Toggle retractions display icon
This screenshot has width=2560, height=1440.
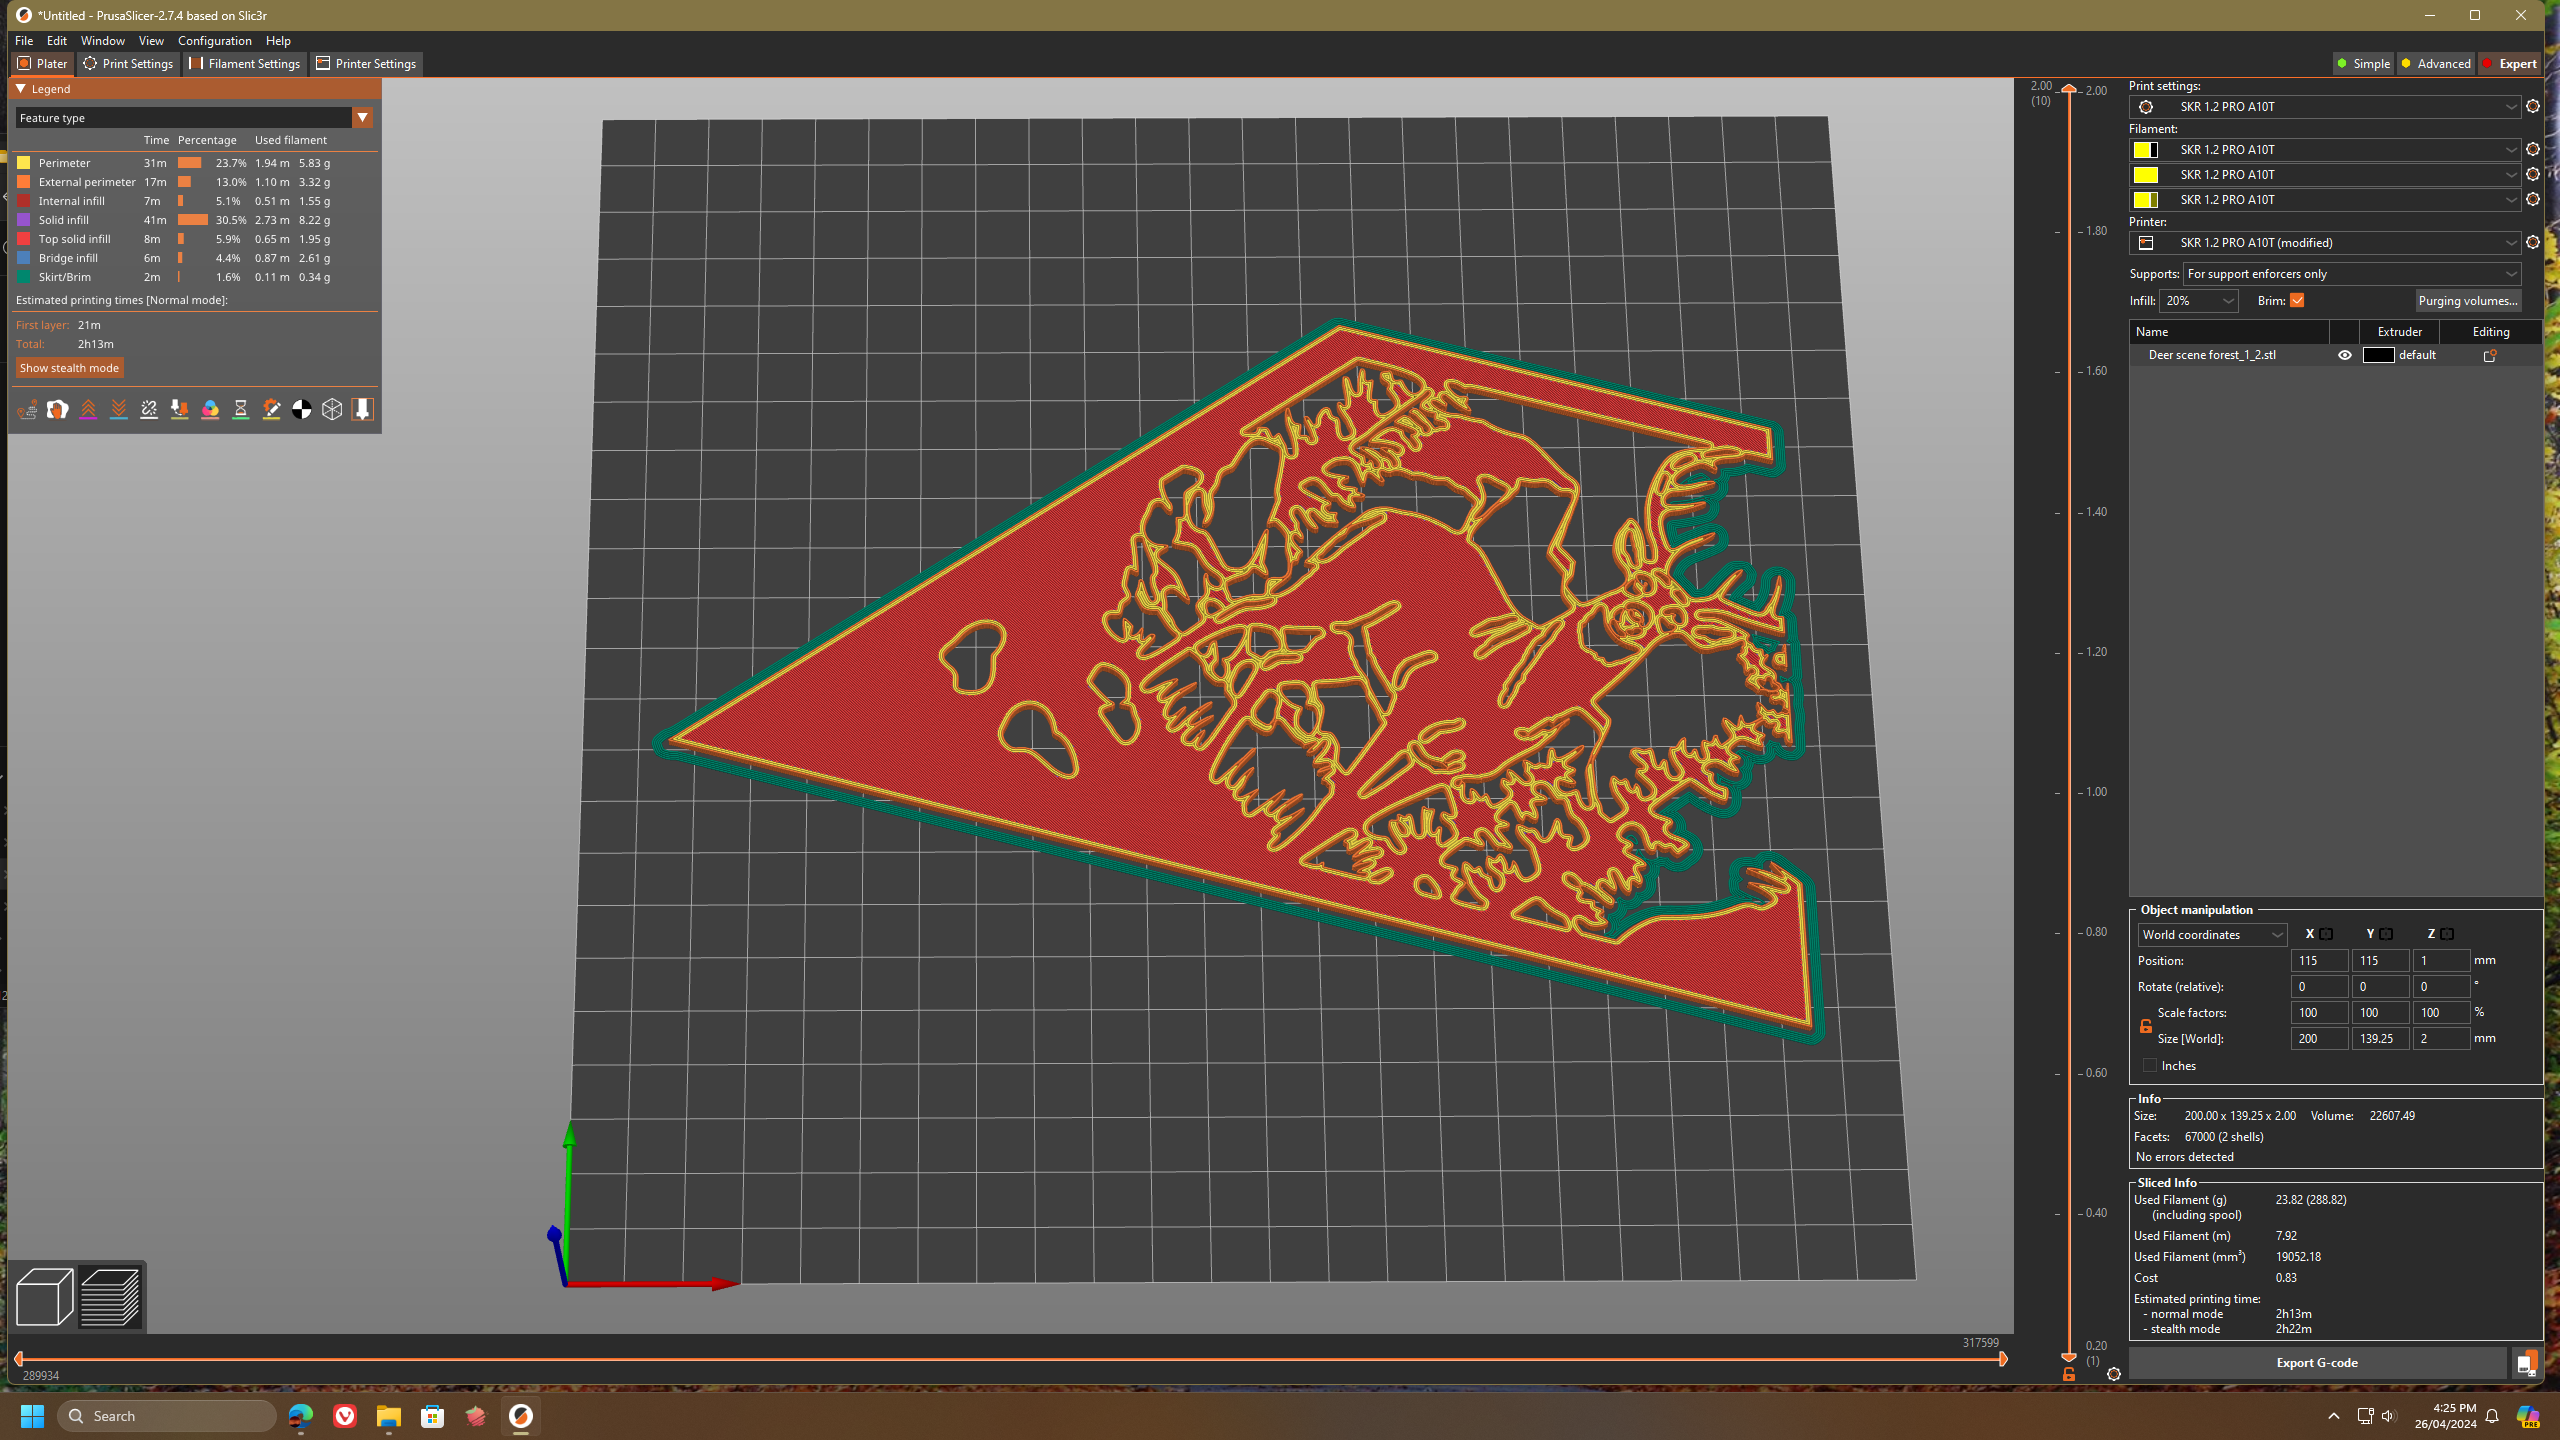(x=88, y=409)
